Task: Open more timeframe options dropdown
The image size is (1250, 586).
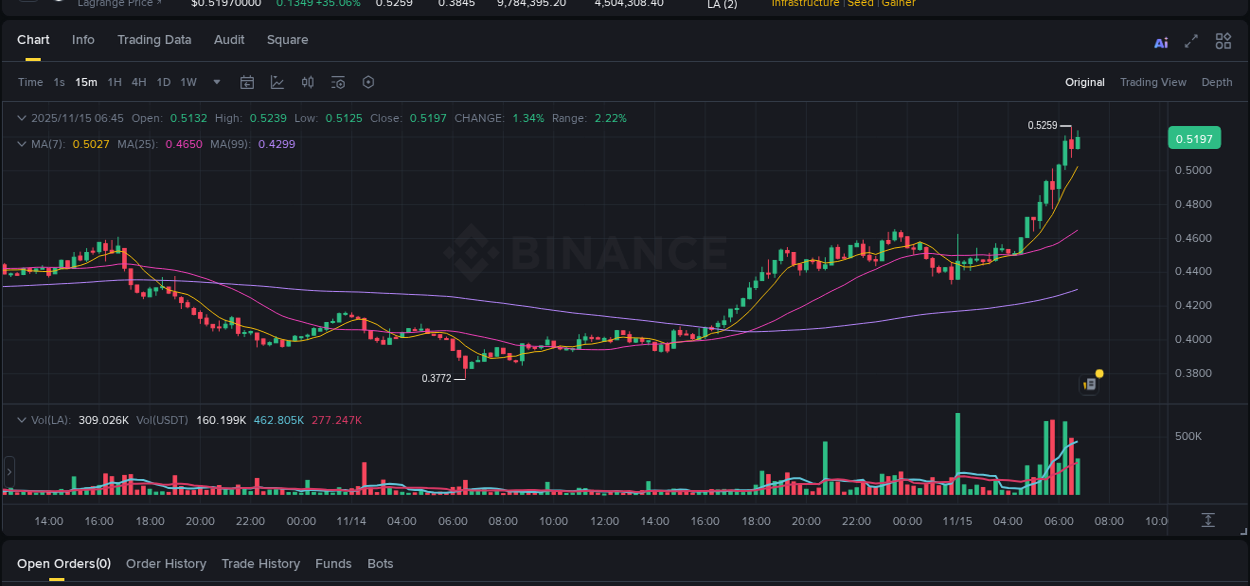Action: pos(216,82)
